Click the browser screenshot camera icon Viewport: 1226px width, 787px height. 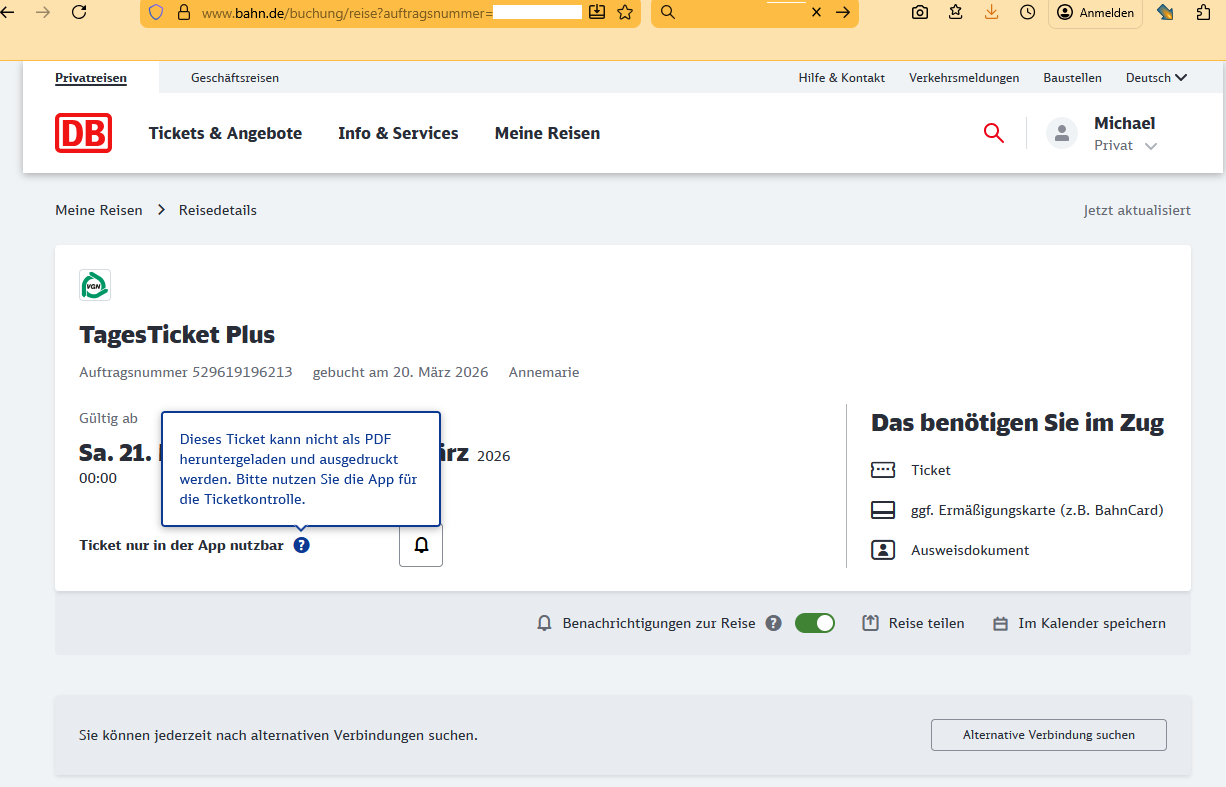(920, 12)
